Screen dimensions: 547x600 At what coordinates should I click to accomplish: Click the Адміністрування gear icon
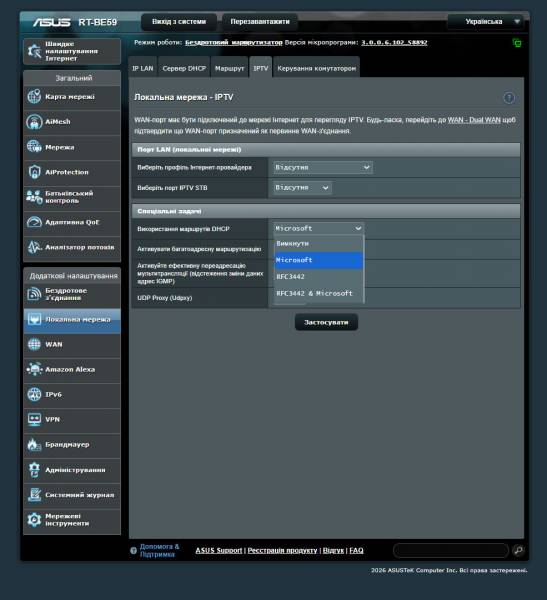tap(34, 470)
